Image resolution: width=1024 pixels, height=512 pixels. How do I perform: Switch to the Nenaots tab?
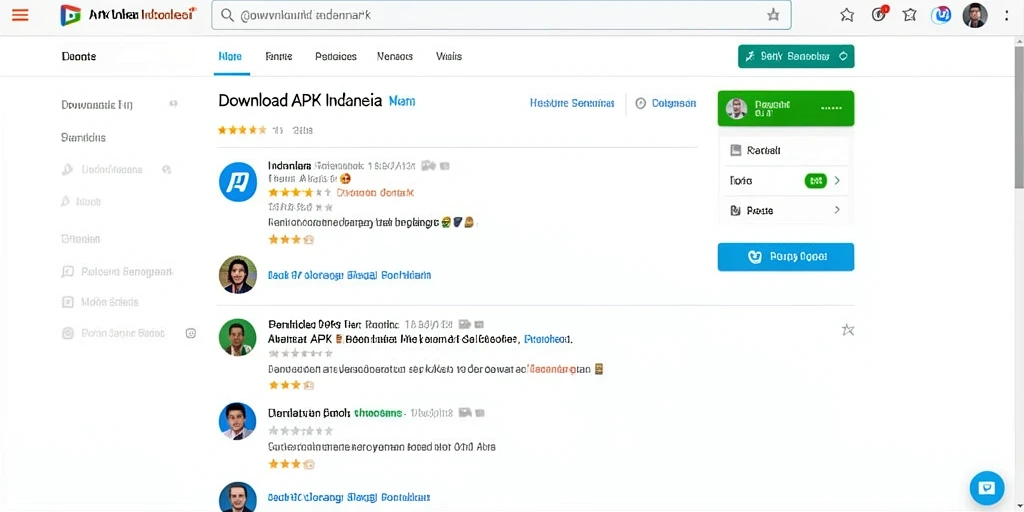[395, 56]
